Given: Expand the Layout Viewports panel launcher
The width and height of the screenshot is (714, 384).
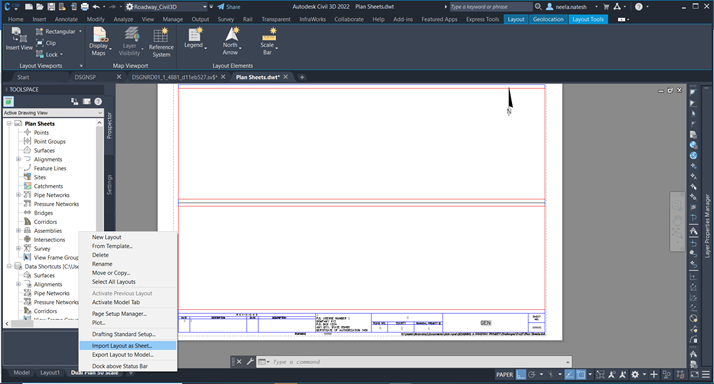Looking at the screenshot, I should pyautogui.click(x=81, y=66).
